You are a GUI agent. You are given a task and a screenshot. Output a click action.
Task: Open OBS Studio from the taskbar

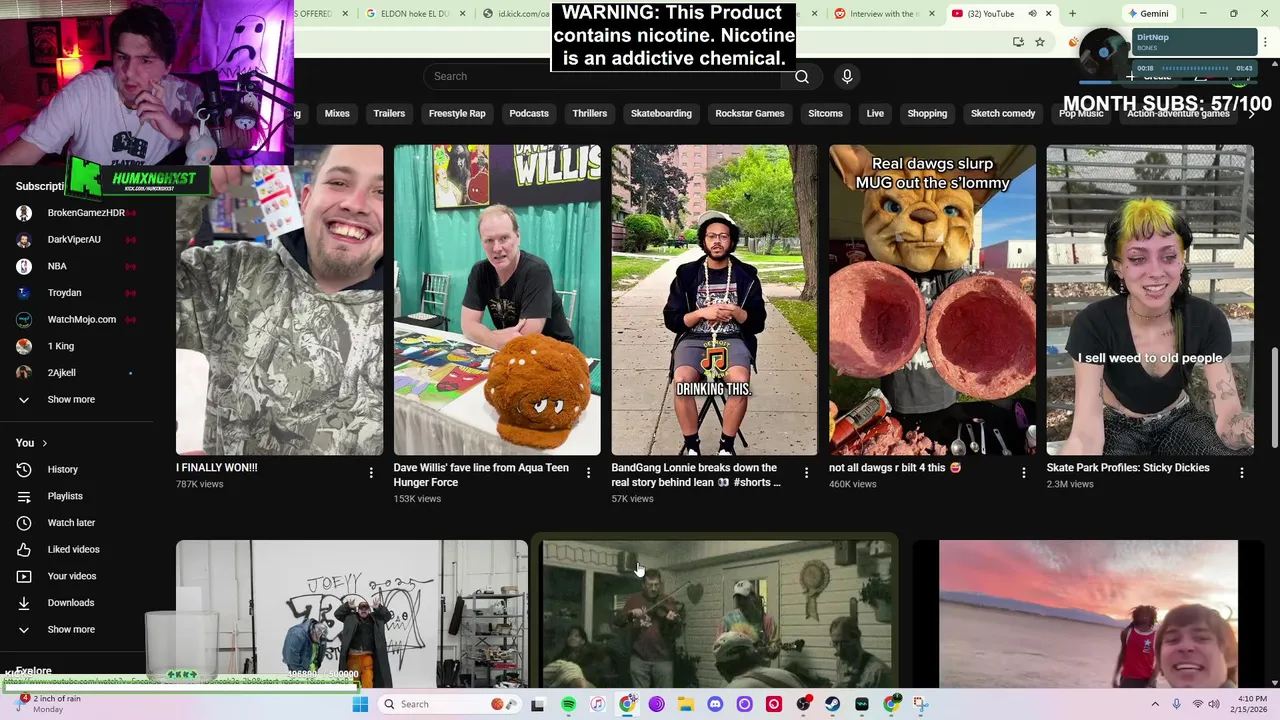tap(803, 704)
